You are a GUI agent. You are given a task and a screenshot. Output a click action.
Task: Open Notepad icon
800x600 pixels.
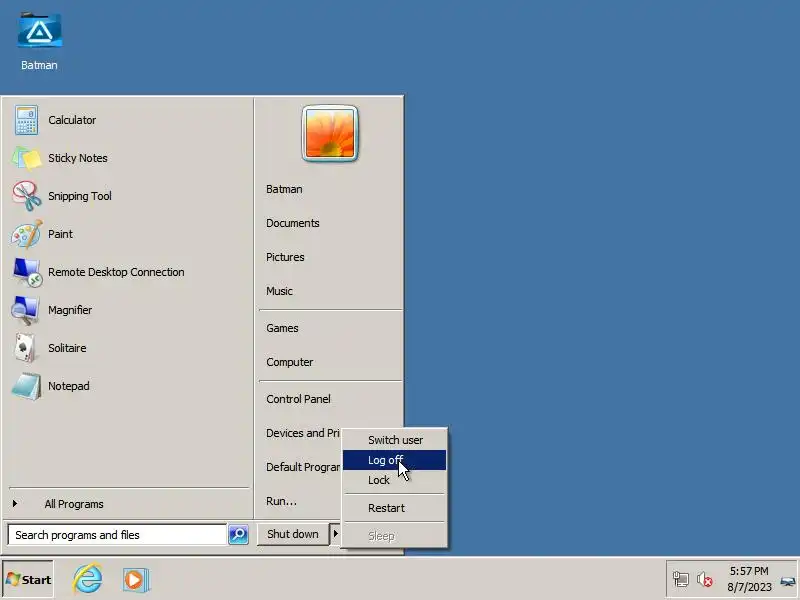[x=26, y=386]
